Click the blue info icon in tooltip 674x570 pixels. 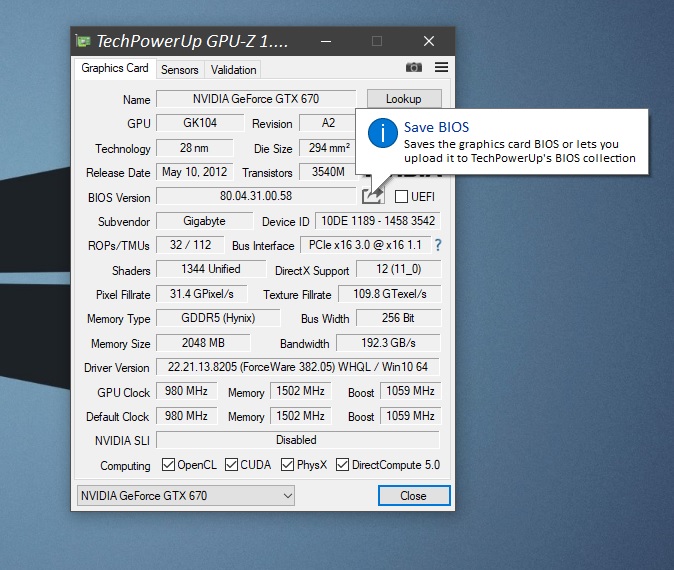(381, 134)
